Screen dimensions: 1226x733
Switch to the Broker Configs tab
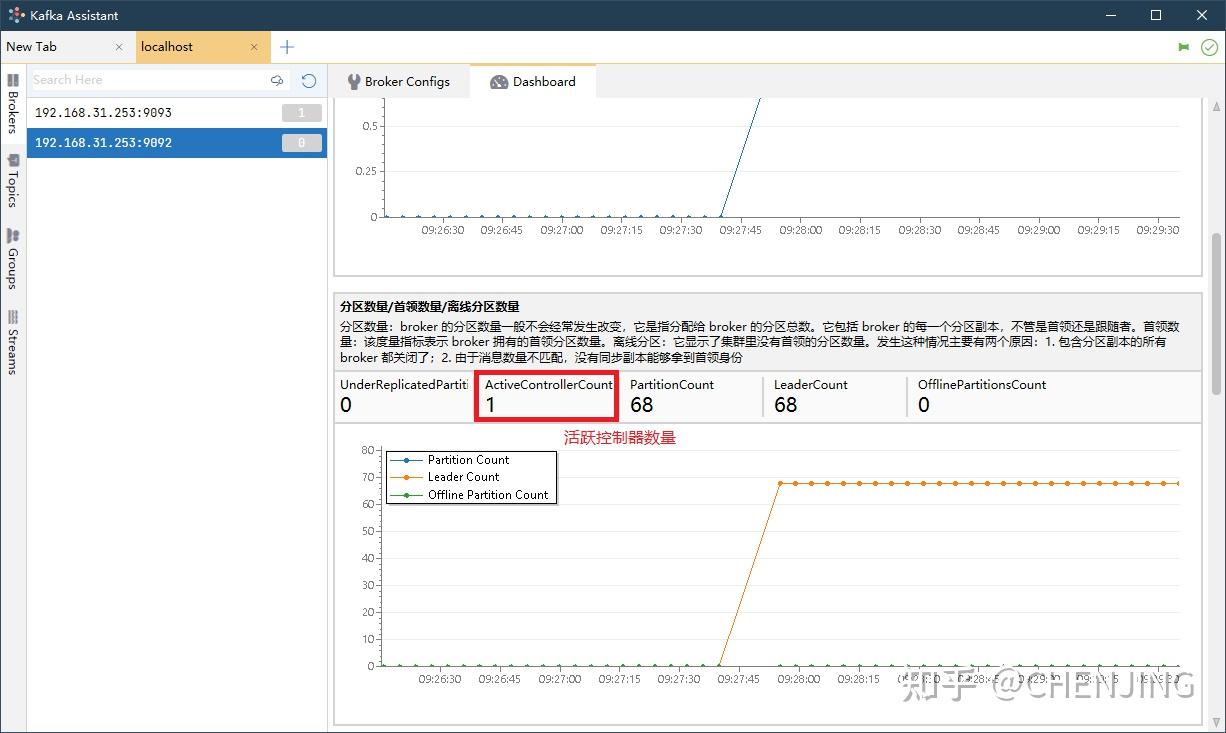(x=410, y=81)
